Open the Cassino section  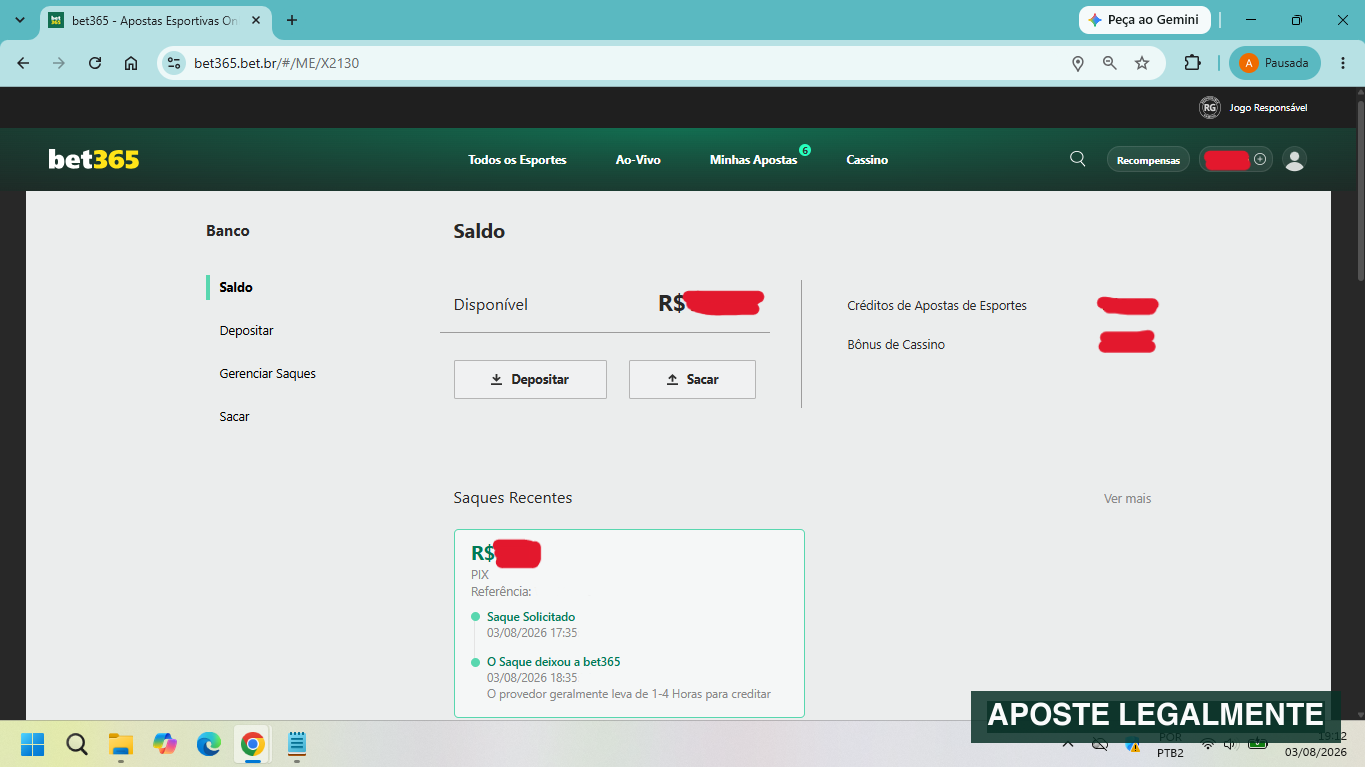pos(867,160)
